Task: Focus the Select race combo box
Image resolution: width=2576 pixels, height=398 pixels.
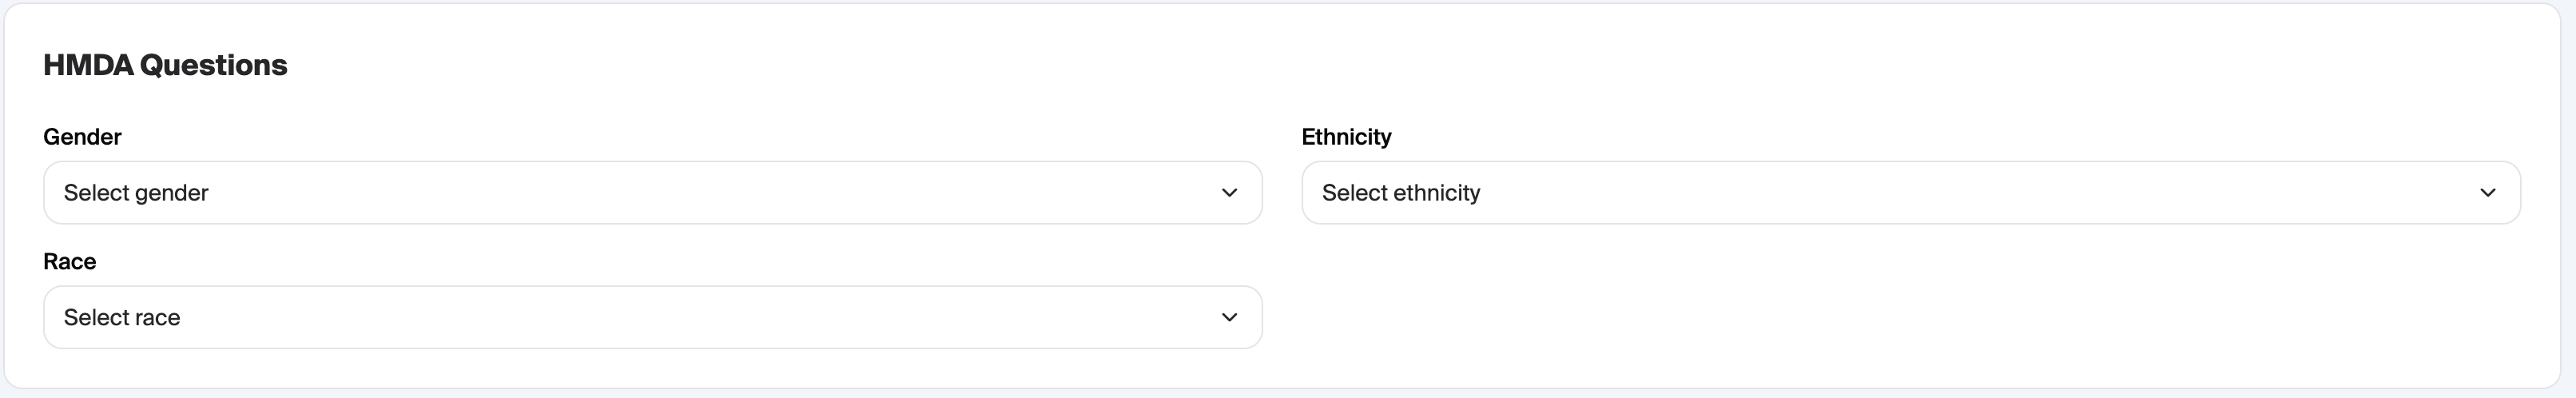Action: 652,317
